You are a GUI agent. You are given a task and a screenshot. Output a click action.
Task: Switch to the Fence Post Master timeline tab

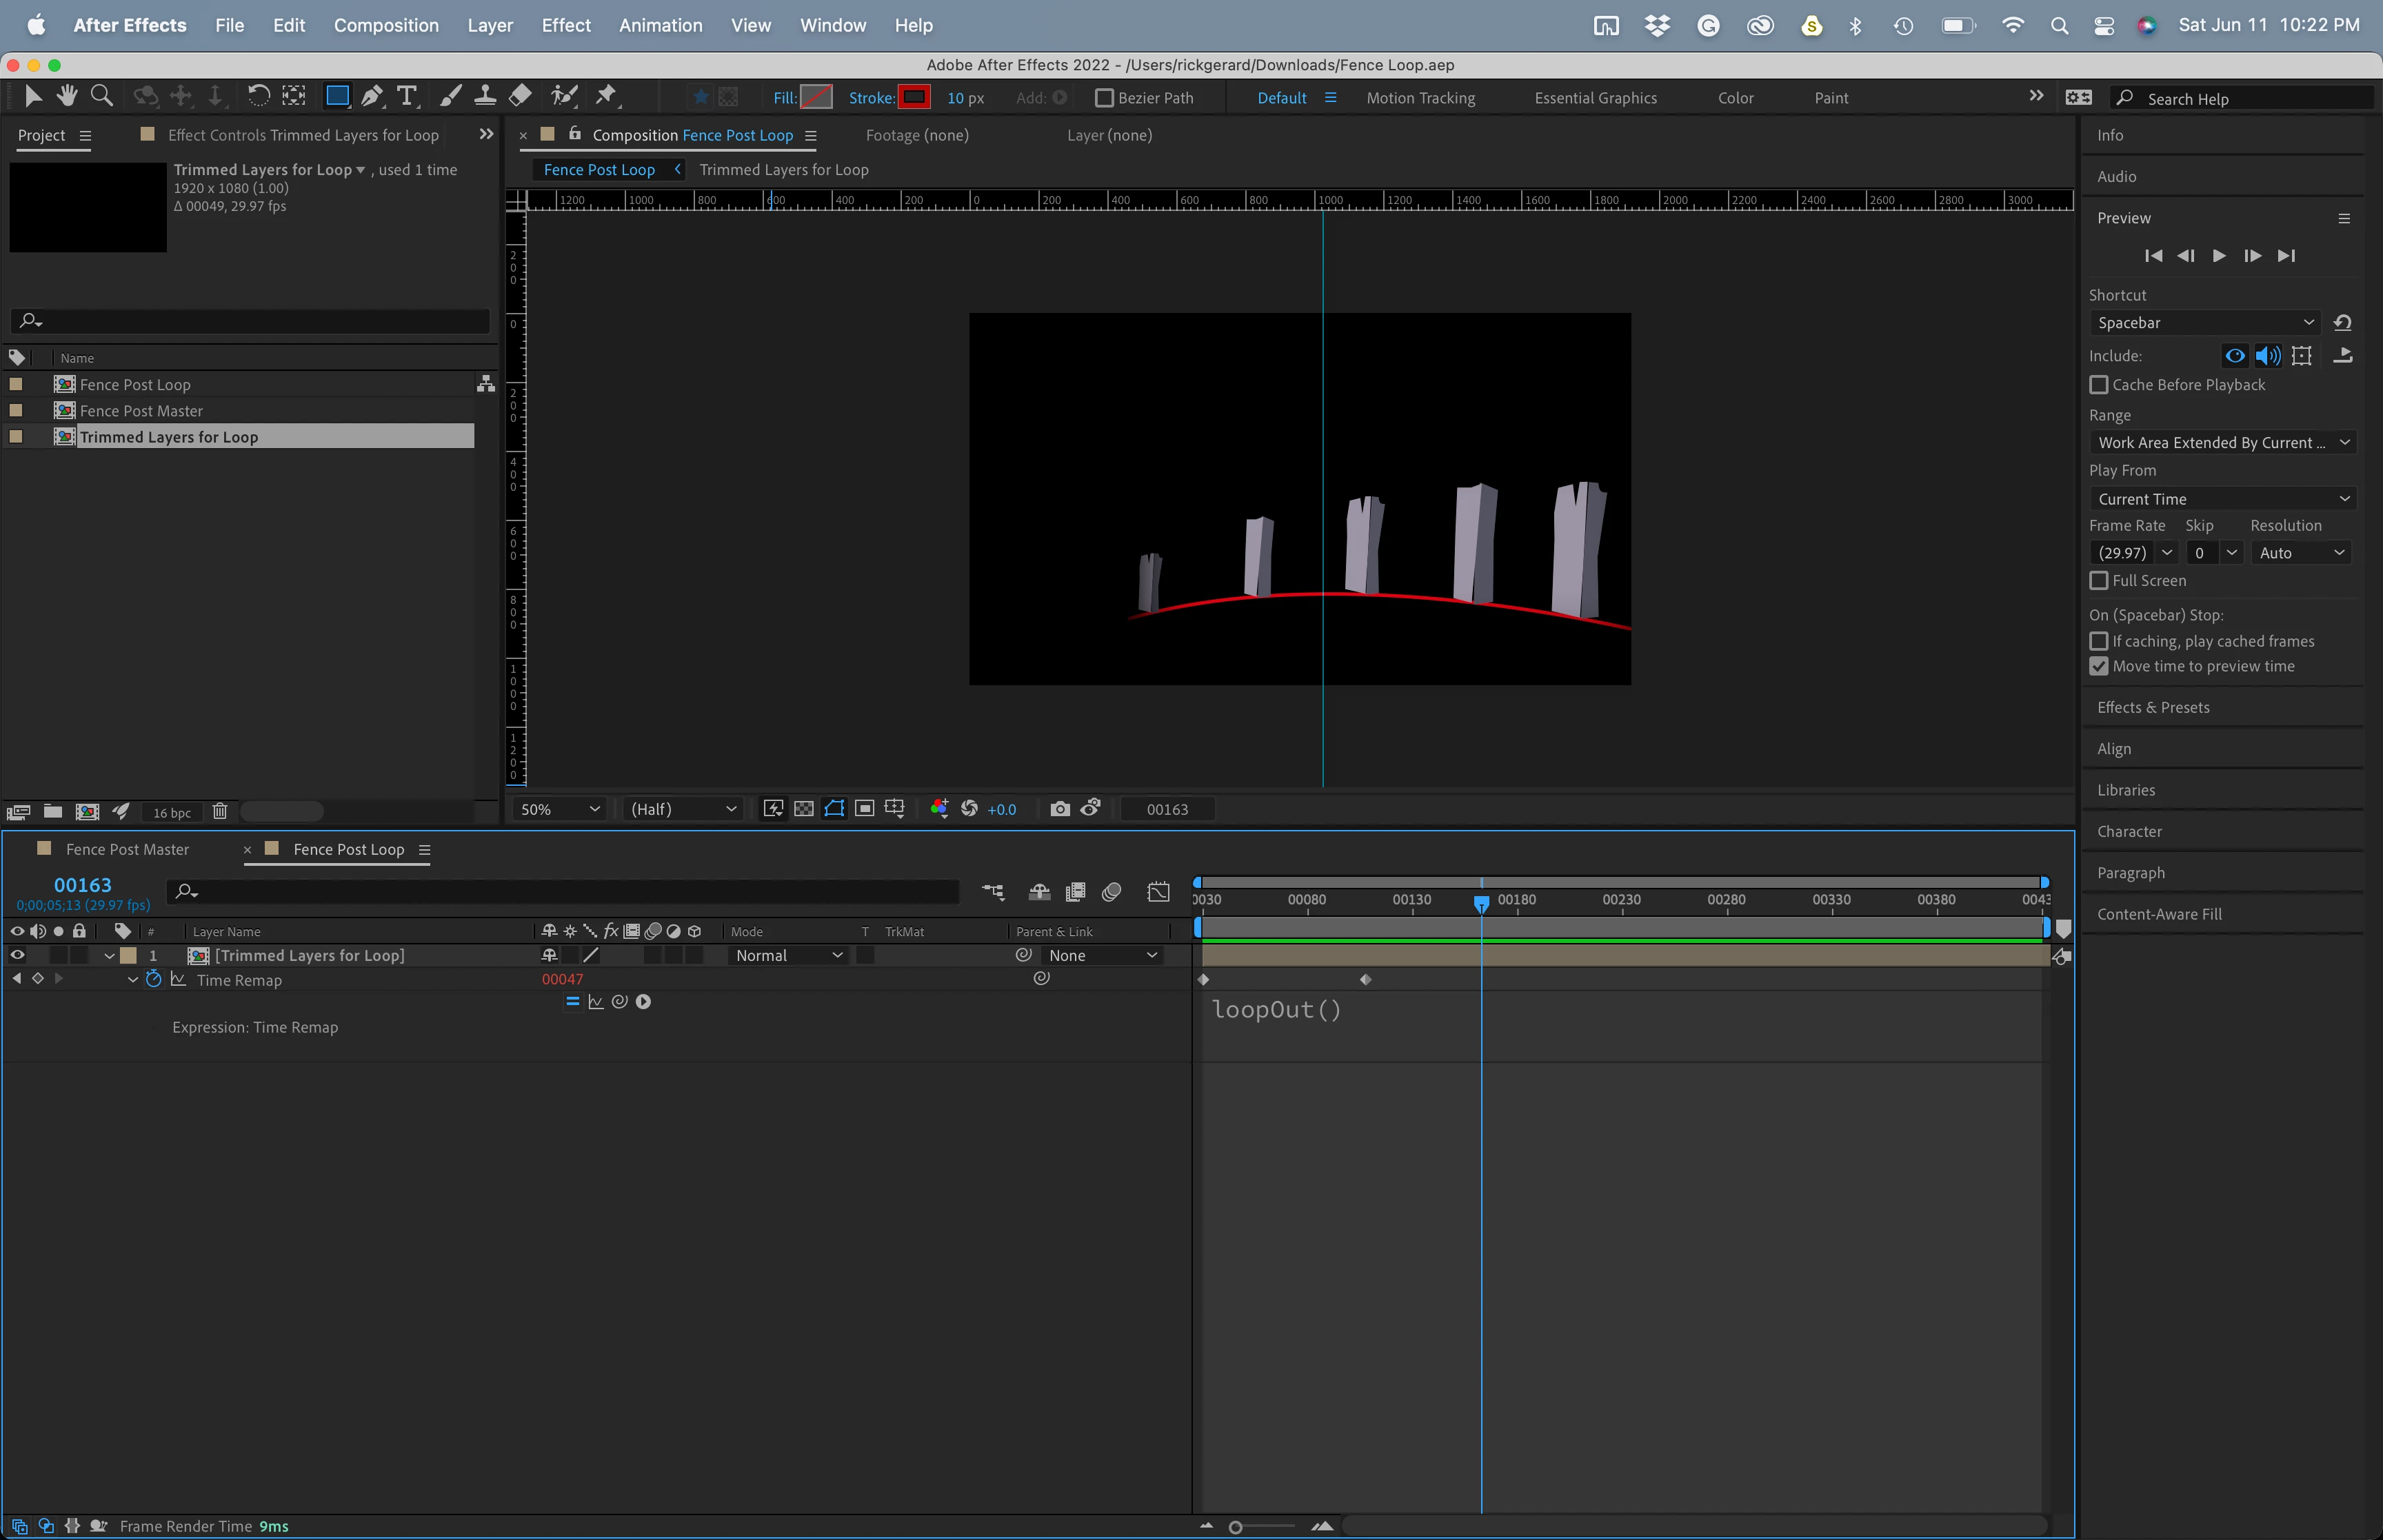coord(127,849)
